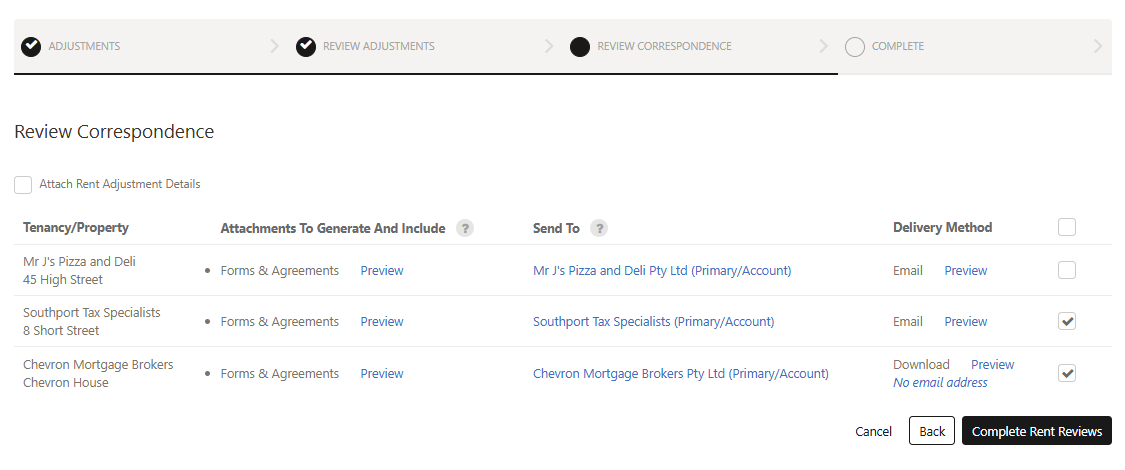The image size is (1125, 470).
Task: Switch to Adjustments step tab
Action: (x=84, y=46)
